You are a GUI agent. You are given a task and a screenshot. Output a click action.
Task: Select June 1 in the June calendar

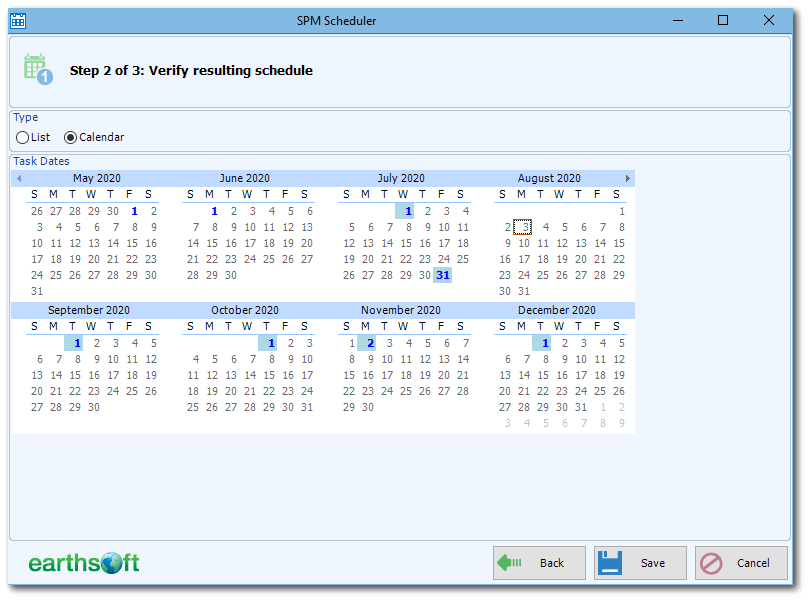point(213,211)
